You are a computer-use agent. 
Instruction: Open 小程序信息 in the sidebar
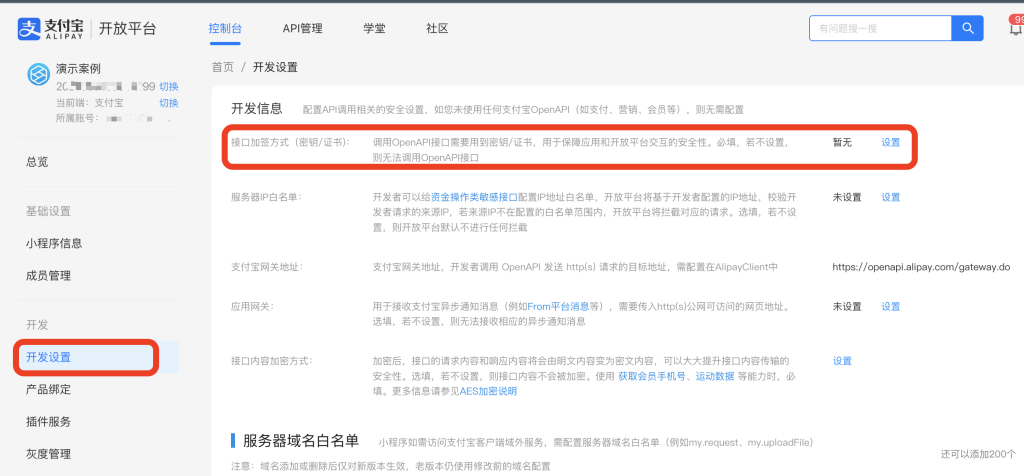(x=54, y=243)
